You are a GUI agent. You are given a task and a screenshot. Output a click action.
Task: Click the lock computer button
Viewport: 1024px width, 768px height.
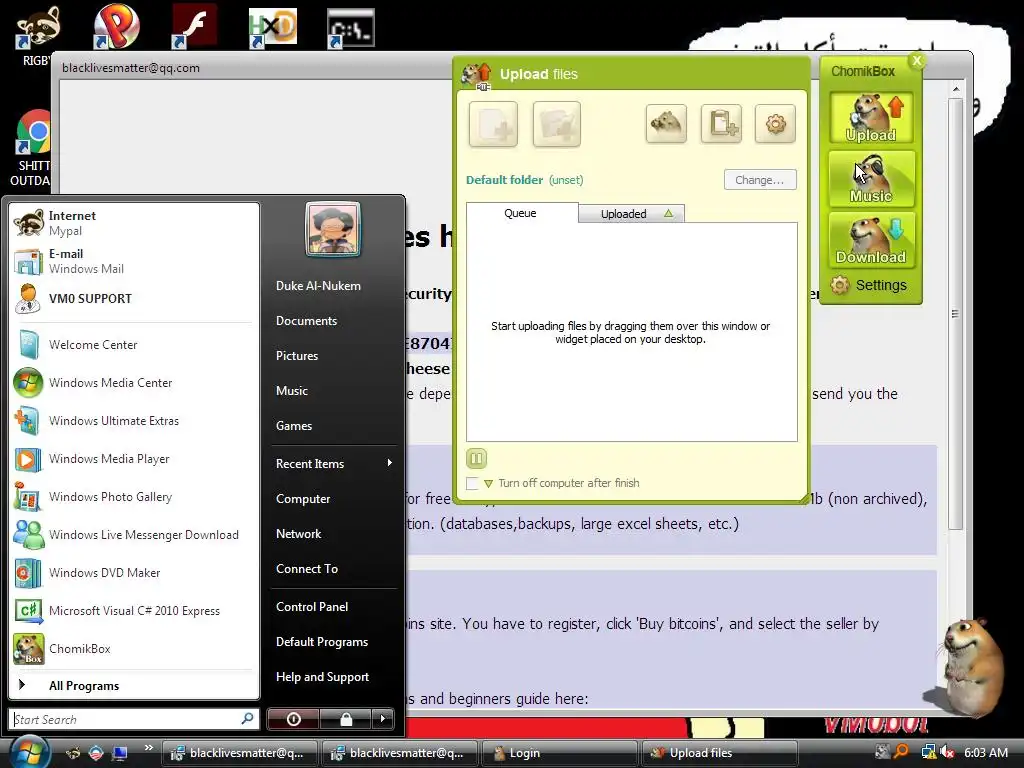(x=345, y=719)
